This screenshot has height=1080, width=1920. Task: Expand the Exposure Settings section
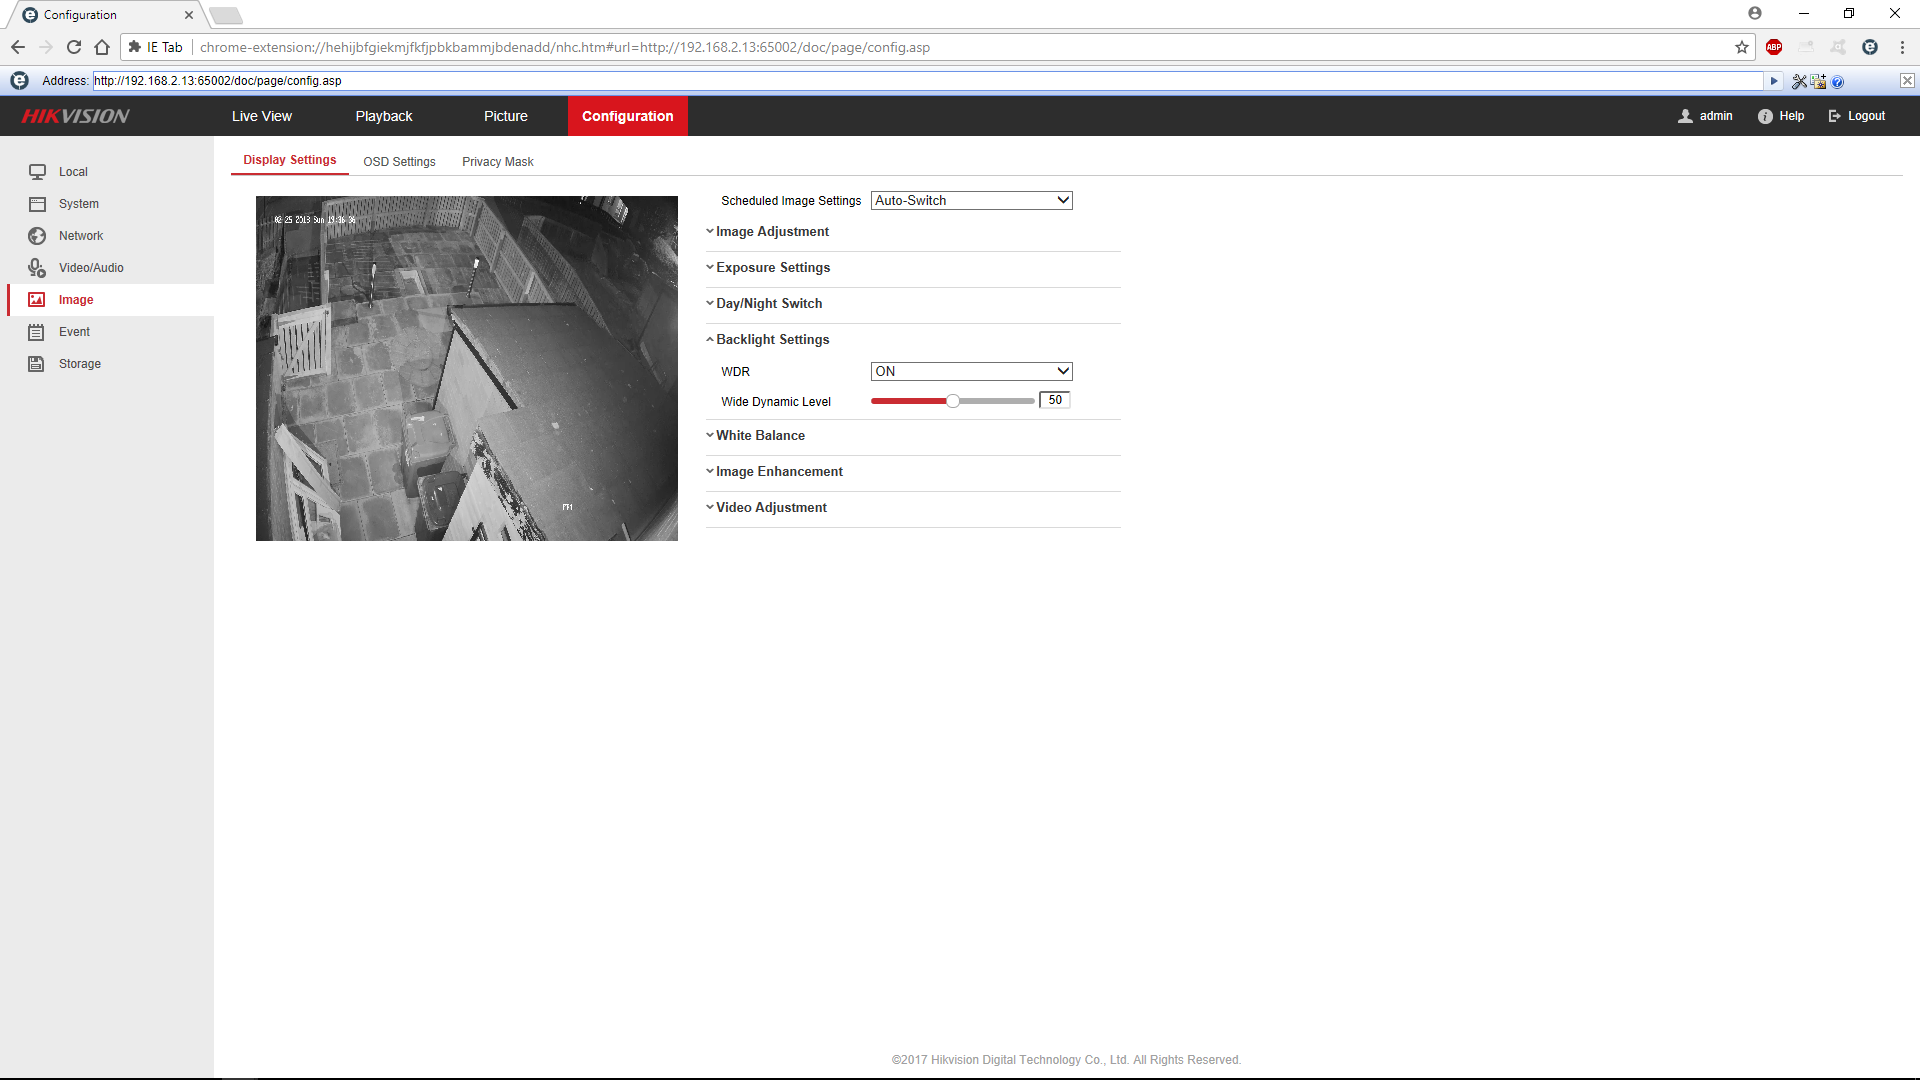point(772,268)
